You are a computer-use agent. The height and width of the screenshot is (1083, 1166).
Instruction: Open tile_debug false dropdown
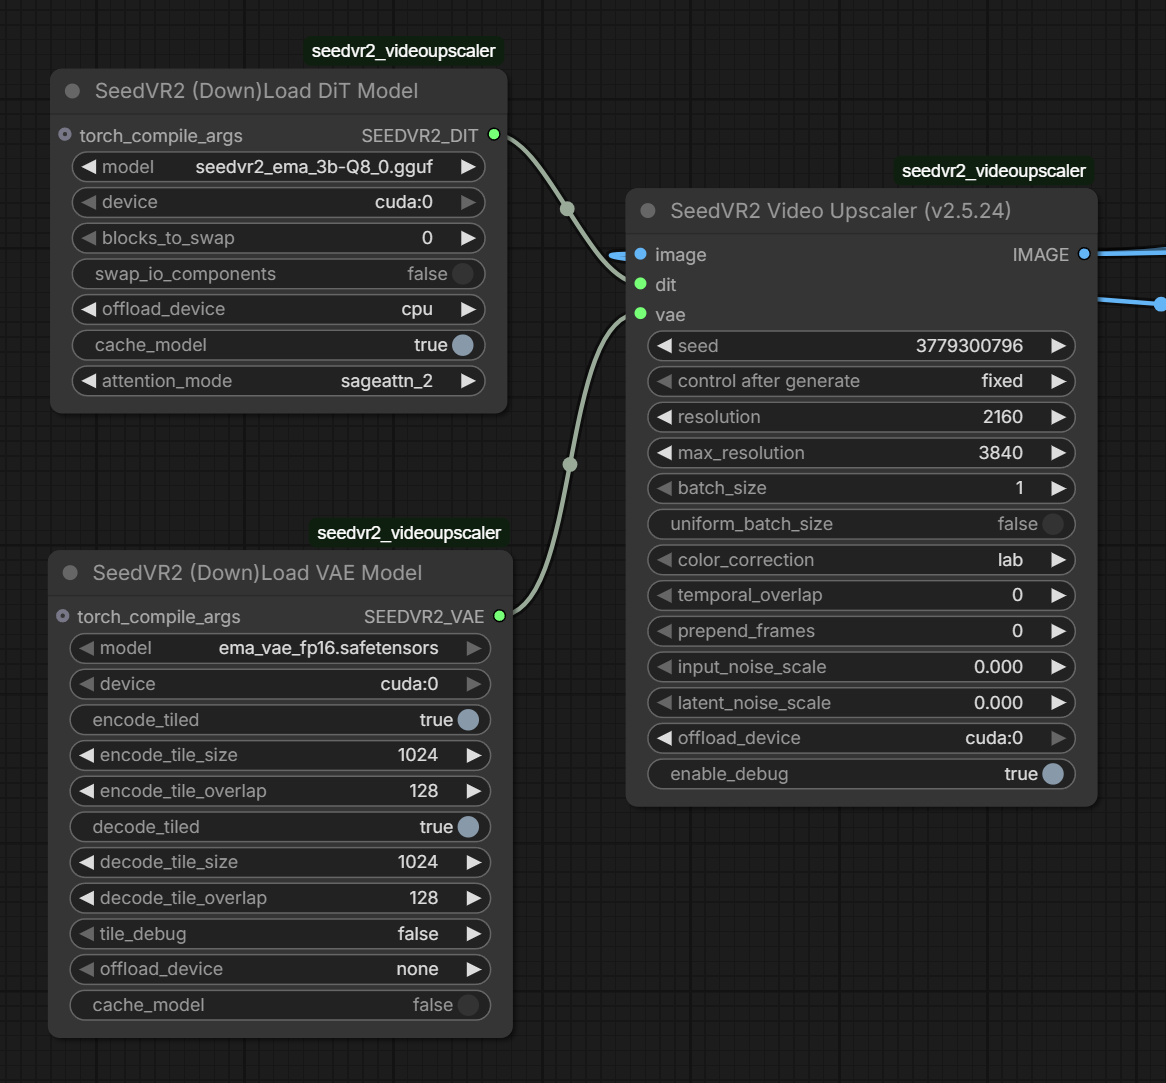point(280,933)
